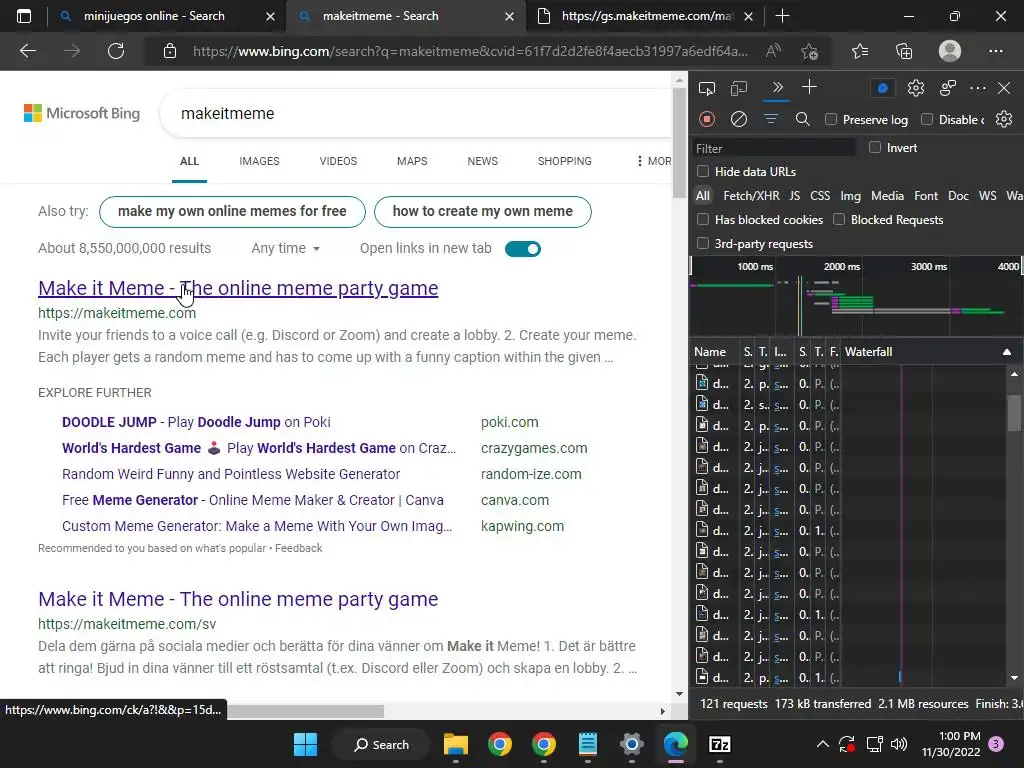Show more DevTools tabs chevron

point(777,88)
